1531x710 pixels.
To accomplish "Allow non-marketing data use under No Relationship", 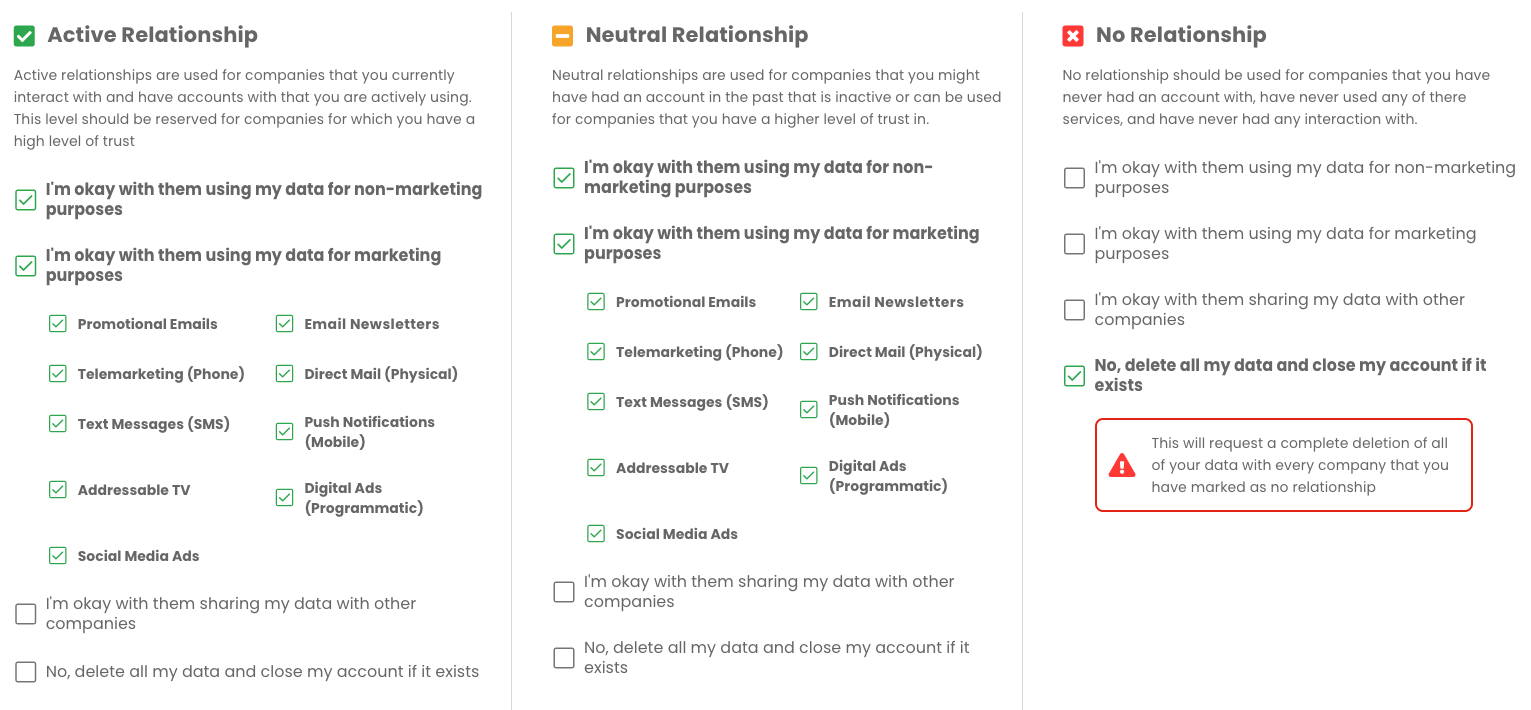I will [x=1074, y=178].
